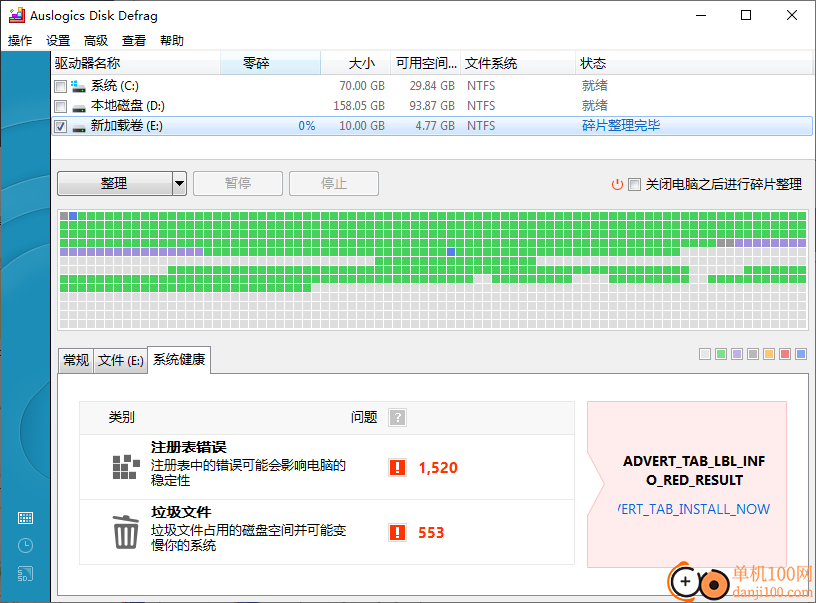Click the gray legend color swatch
This screenshot has height=603, width=816.
[x=753, y=354]
